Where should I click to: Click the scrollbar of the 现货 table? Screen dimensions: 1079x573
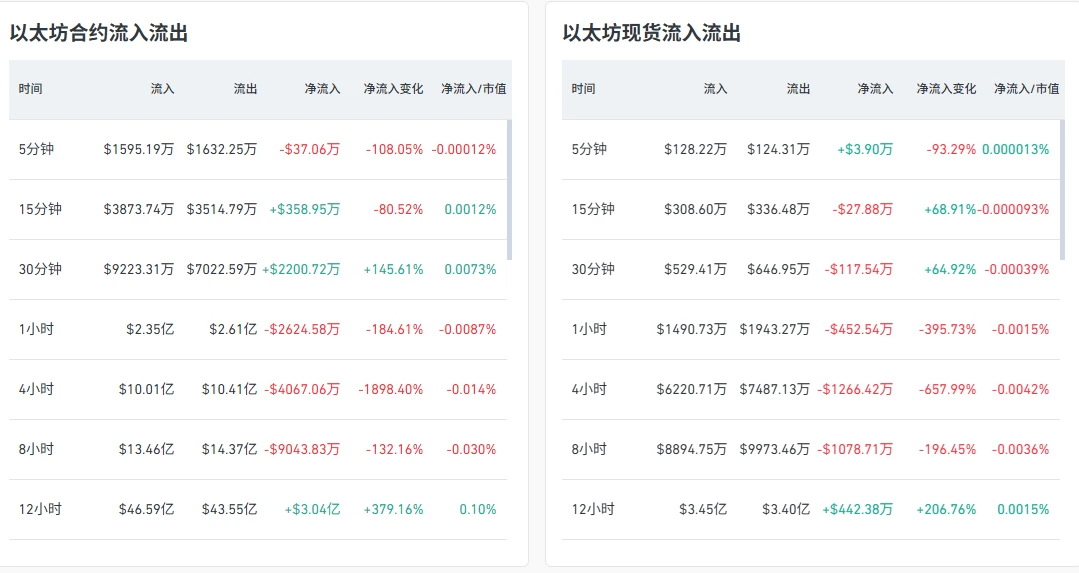tap(1062, 190)
